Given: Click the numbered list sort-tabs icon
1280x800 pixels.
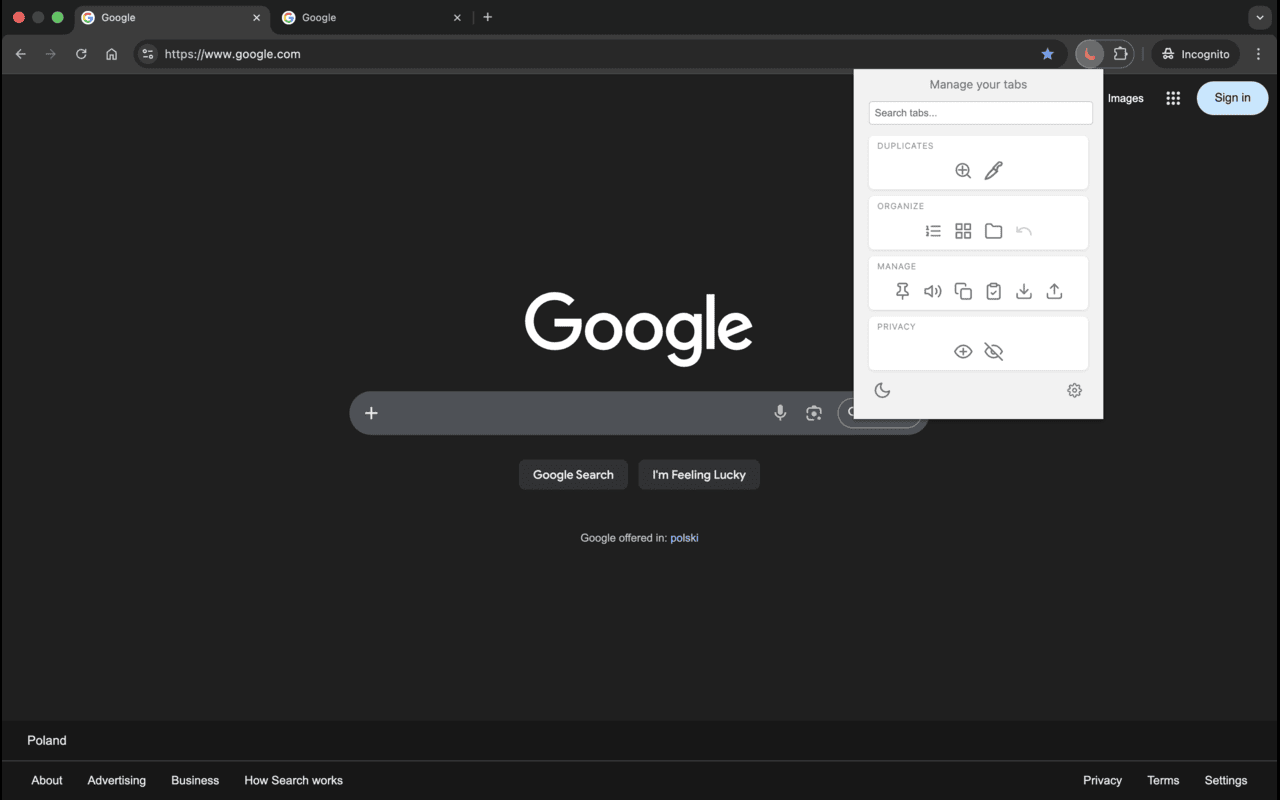Looking at the screenshot, I should (x=933, y=231).
